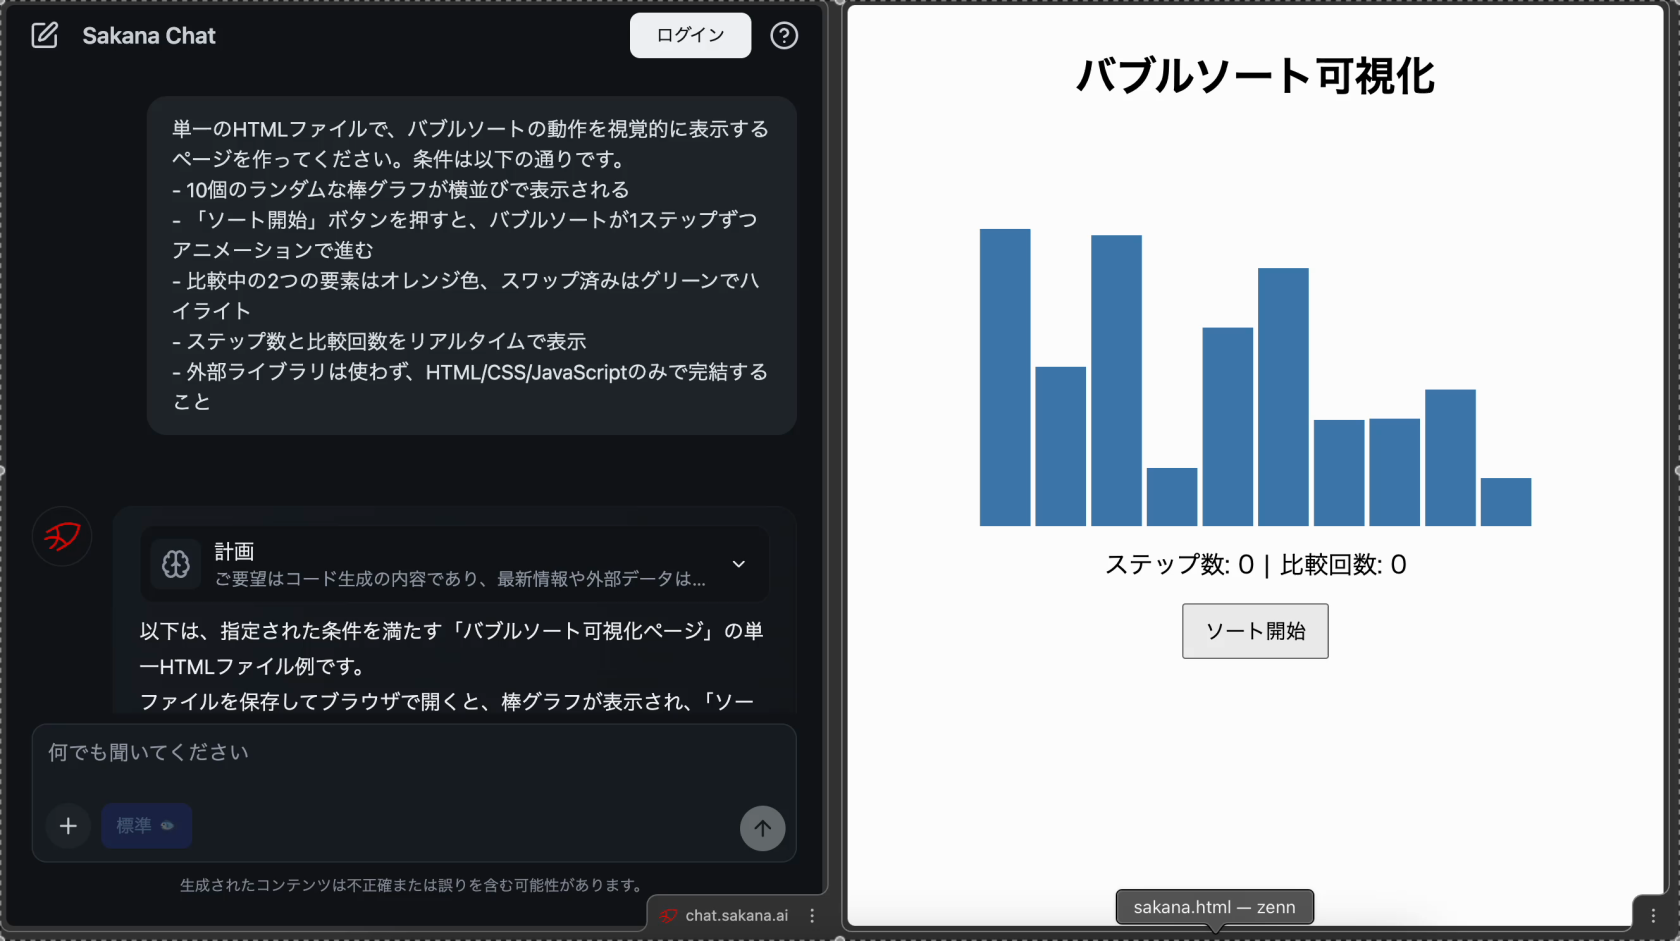Click the tallest blue bar in the chart
The height and width of the screenshot is (941, 1680).
[x=1004, y=375]
